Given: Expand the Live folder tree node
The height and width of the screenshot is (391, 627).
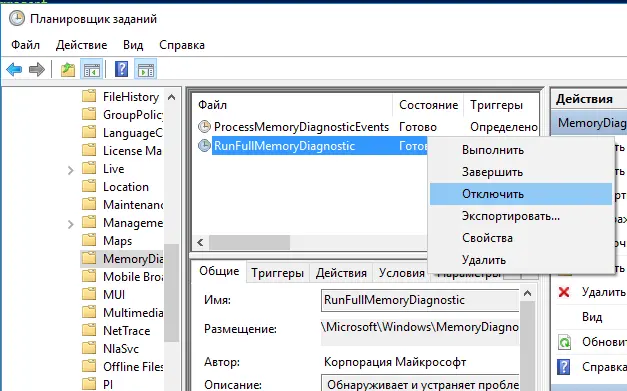Looking at the screenshot, I should click(71, 170).
